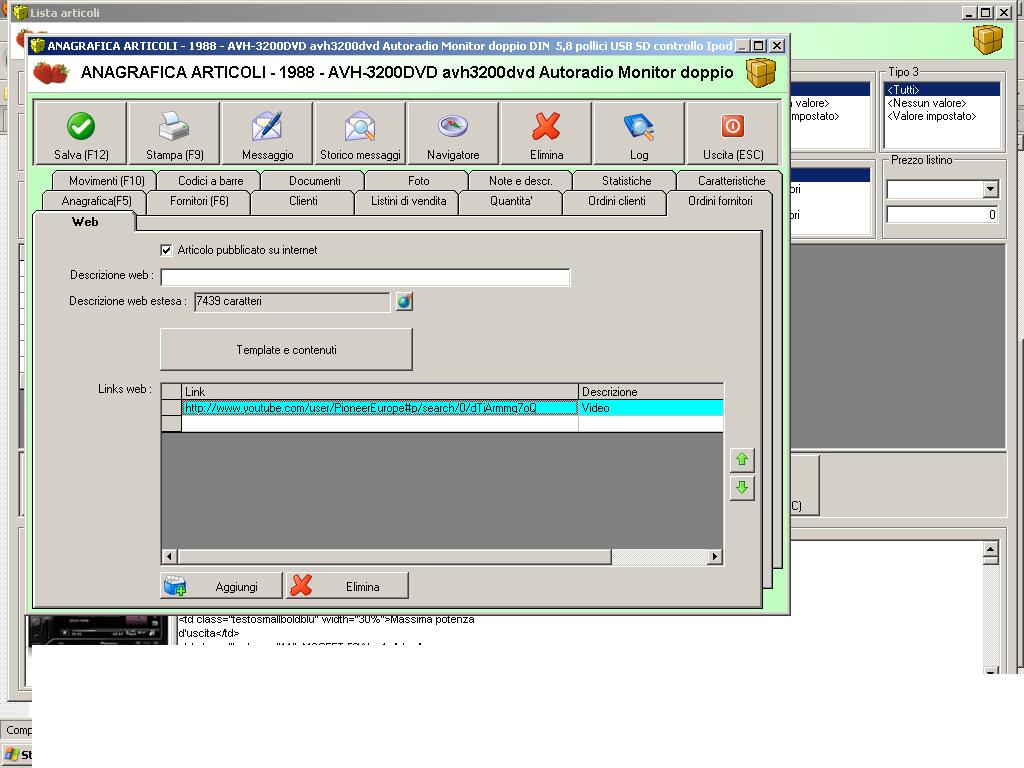Remove link with bottom Elimina button
The height and width of the screenshot is (768, 1024).
pos(347,586)
